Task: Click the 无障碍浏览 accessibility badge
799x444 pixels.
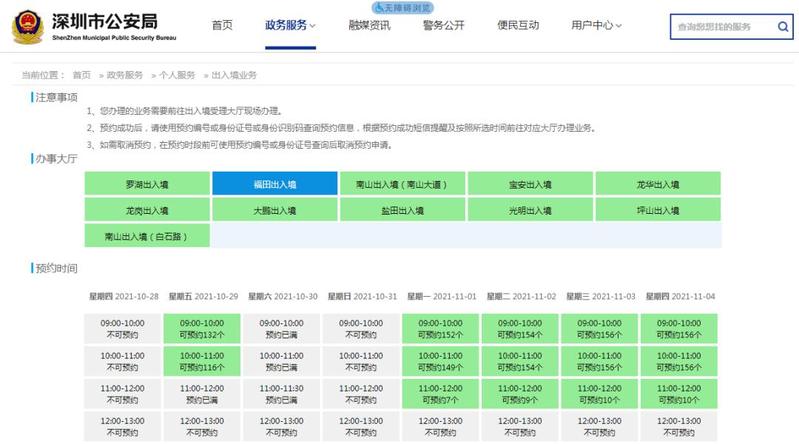Action: (401, 6)
